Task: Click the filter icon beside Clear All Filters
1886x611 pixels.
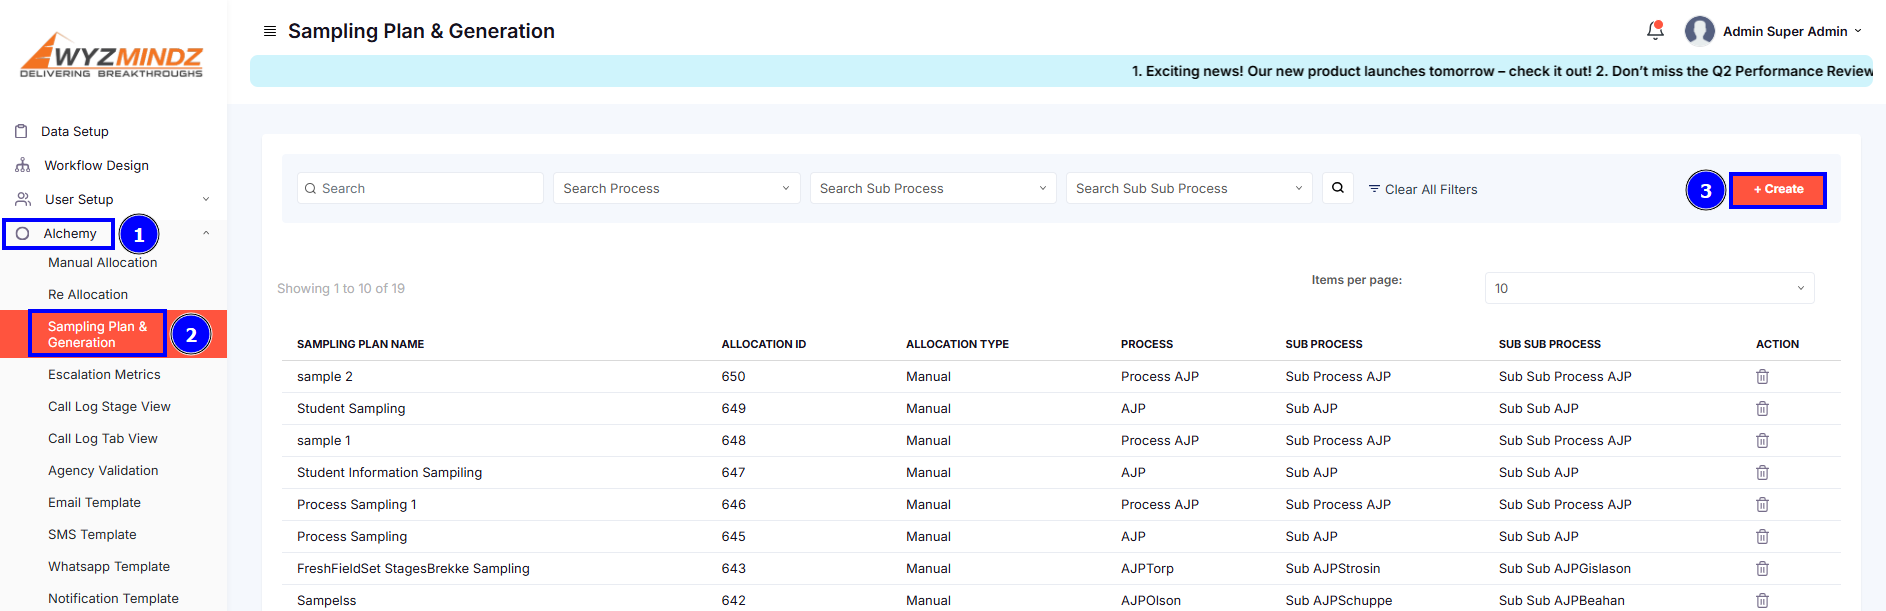Action: [1374, 189]
